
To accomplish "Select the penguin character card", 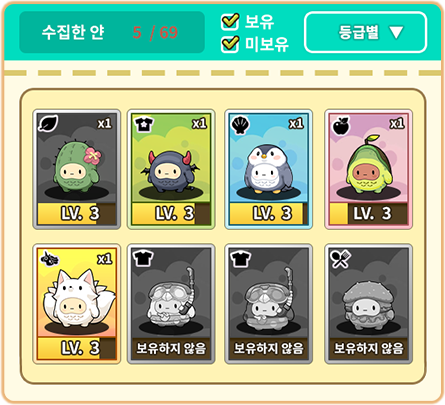I will (268, 169).
